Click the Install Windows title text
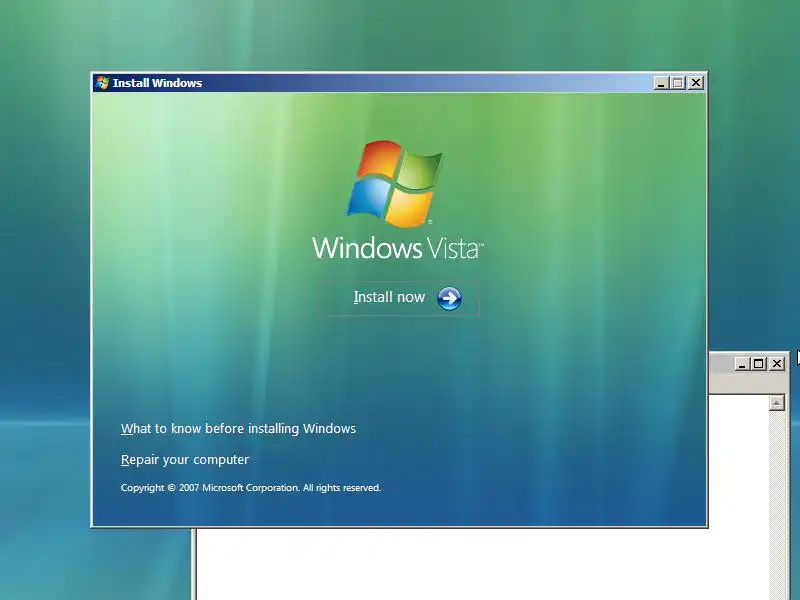800x600 pixels. [x=157, y=83]
